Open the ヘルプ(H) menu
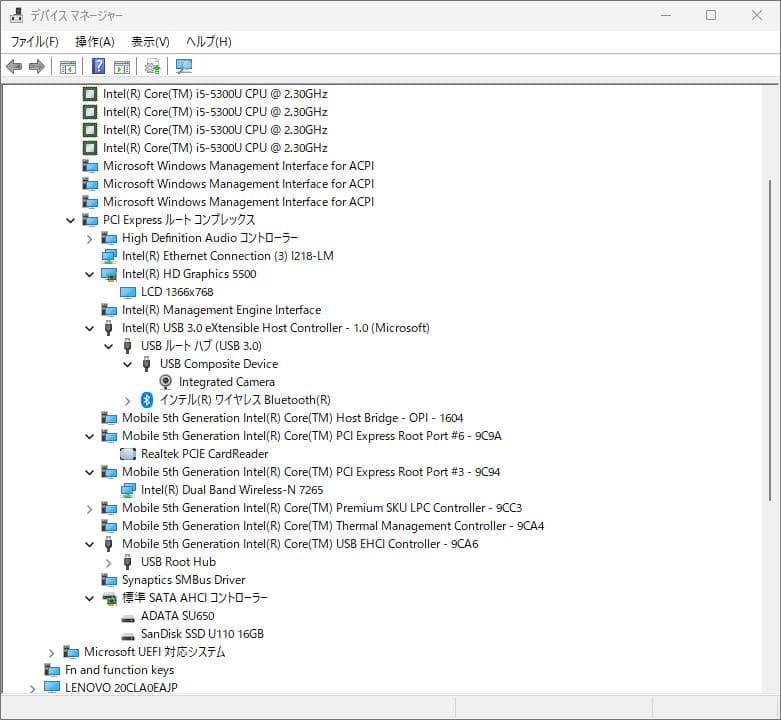This screenshot has height=720, width=781. click(x=209, y=41)
